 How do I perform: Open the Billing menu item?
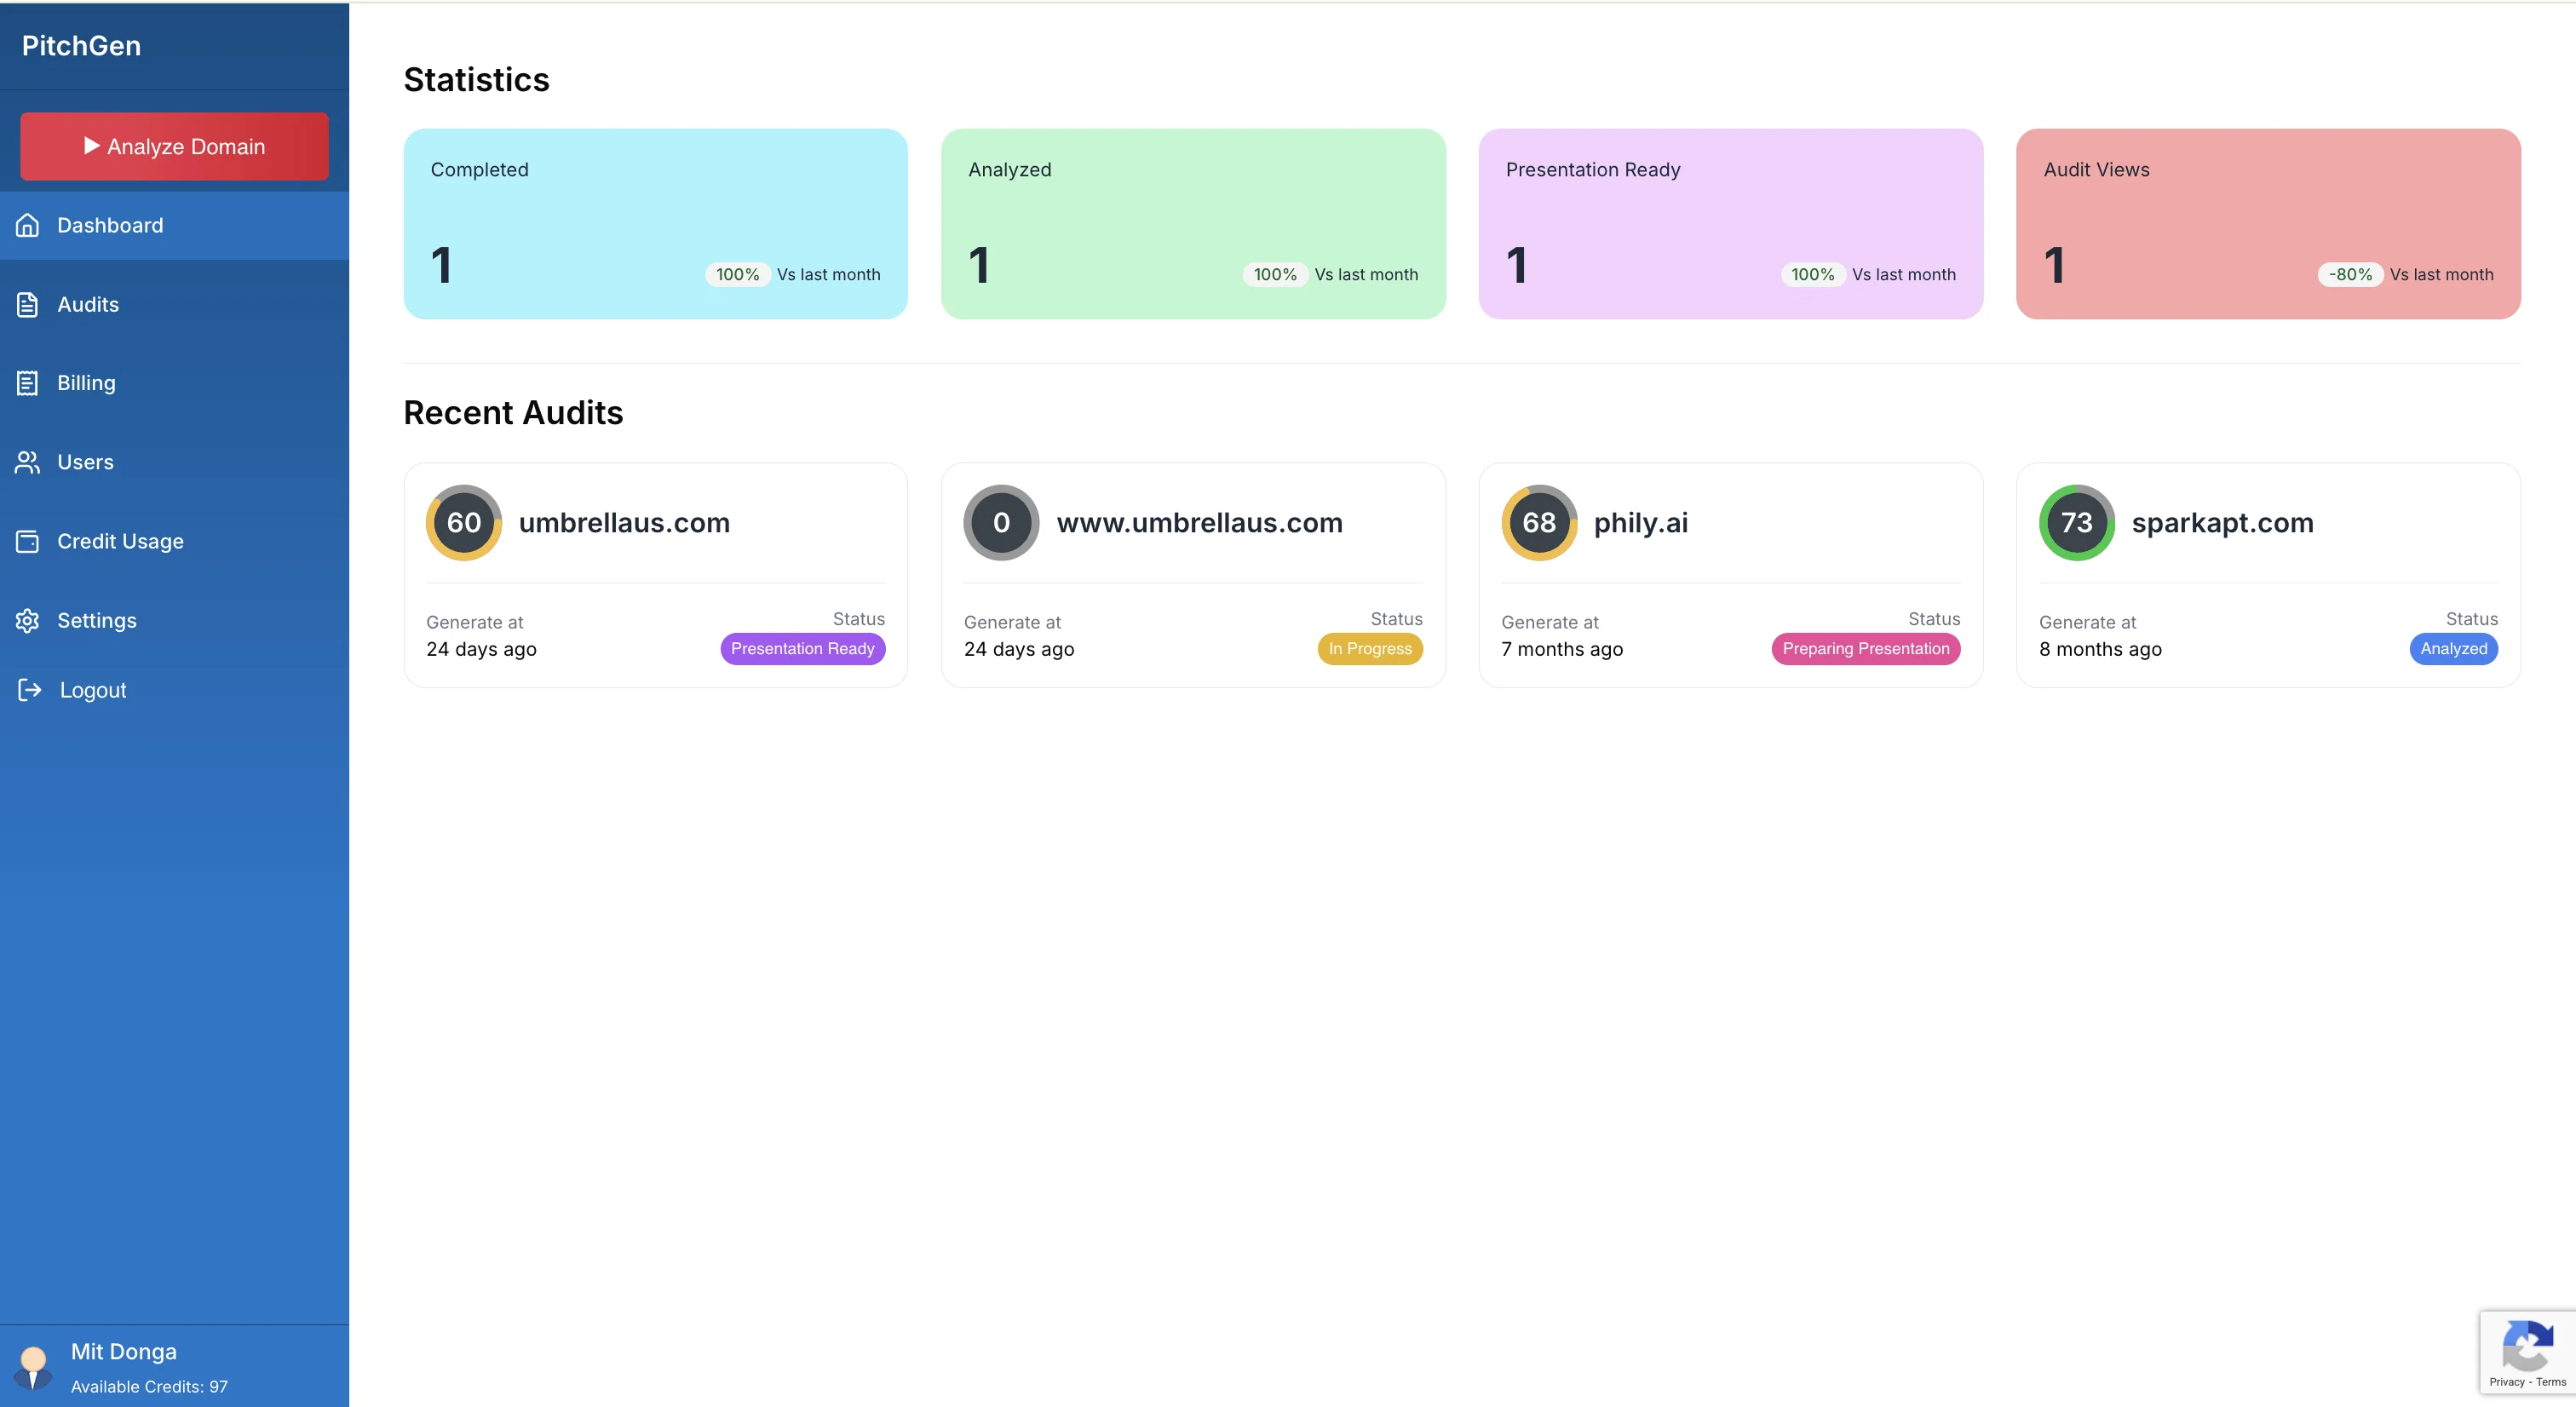pyautogui.click(x=86, y=383)
